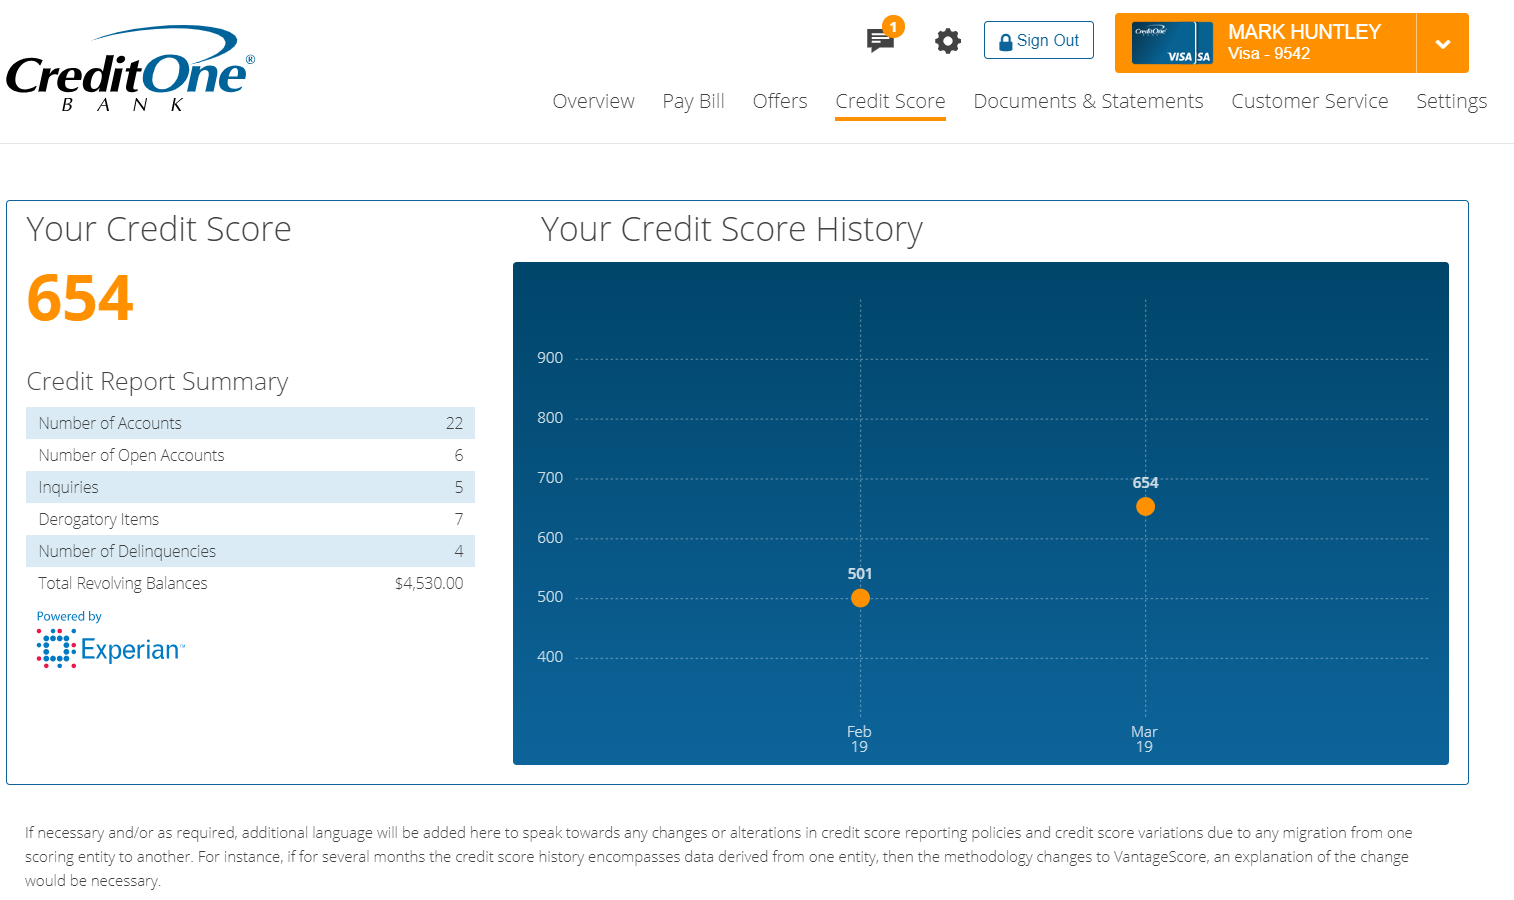Screen dimensions: 1514x900
Task: Click the Mar 19 axis label
Action: [x=1144, y=739]
